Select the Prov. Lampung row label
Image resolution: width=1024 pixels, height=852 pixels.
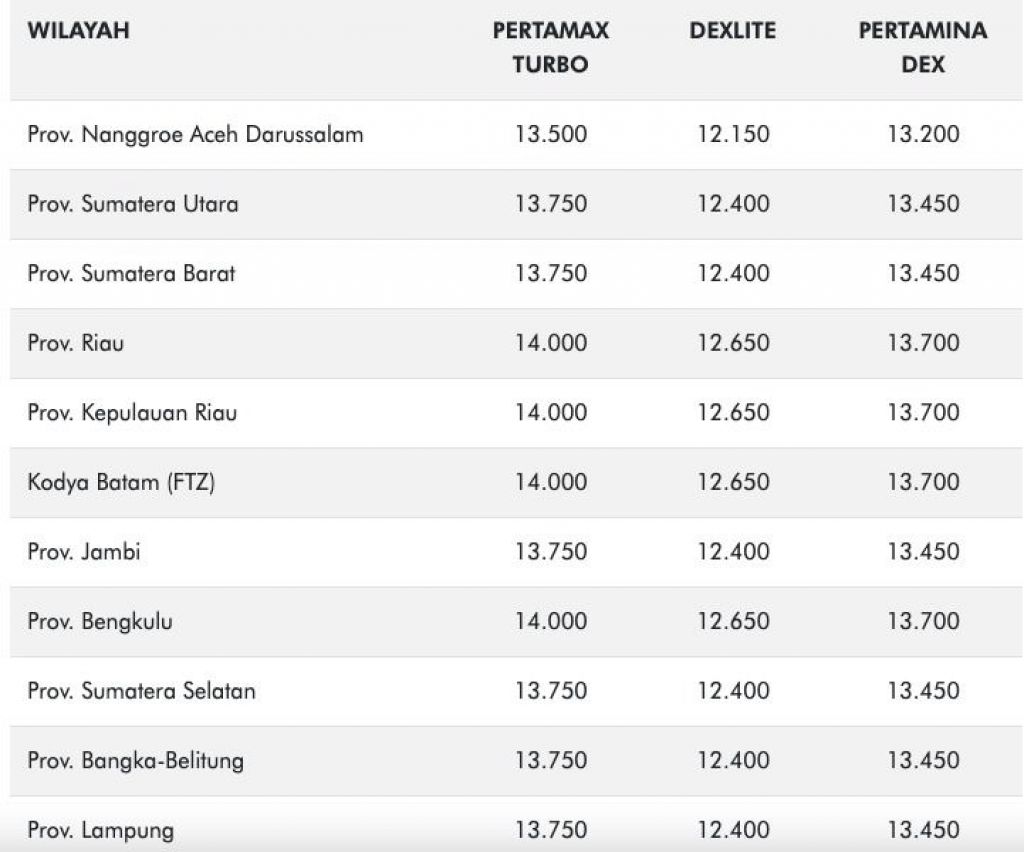100,829
